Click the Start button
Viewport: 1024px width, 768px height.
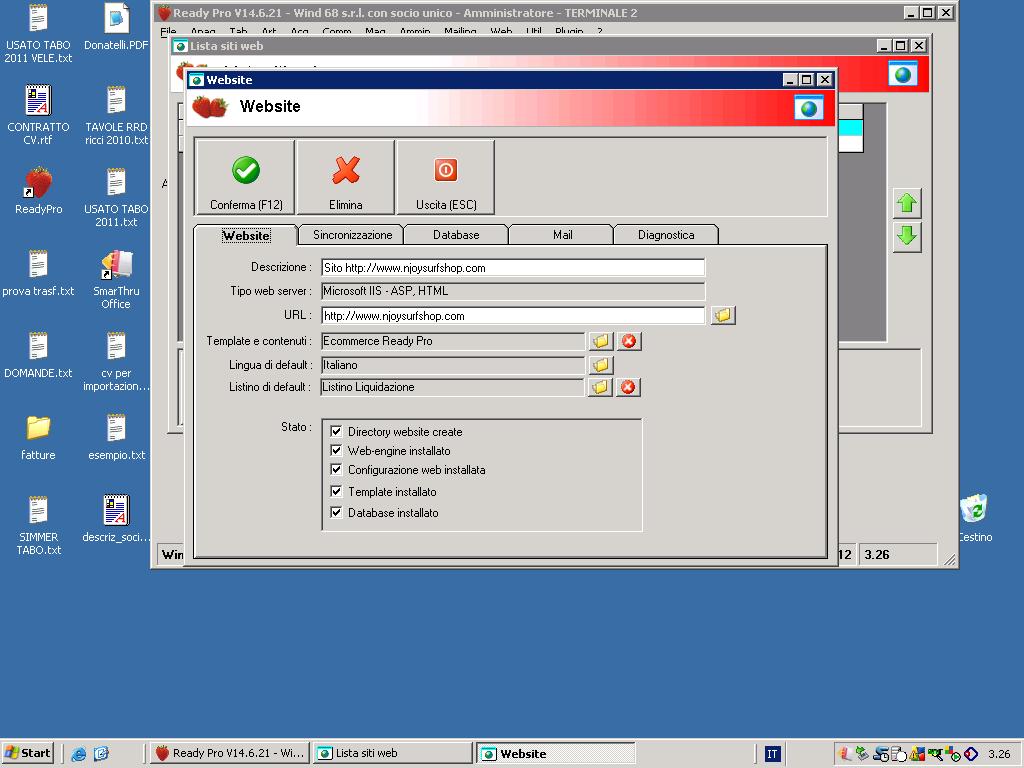pyautogui.click(x=27, y=753)
